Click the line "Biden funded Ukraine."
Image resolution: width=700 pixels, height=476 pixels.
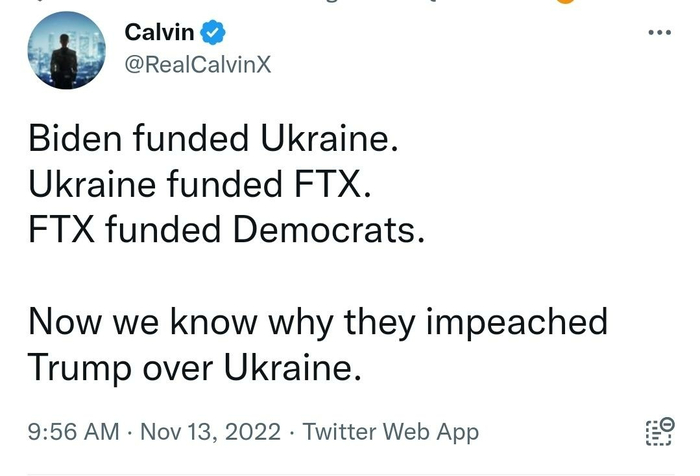(213, 139)
